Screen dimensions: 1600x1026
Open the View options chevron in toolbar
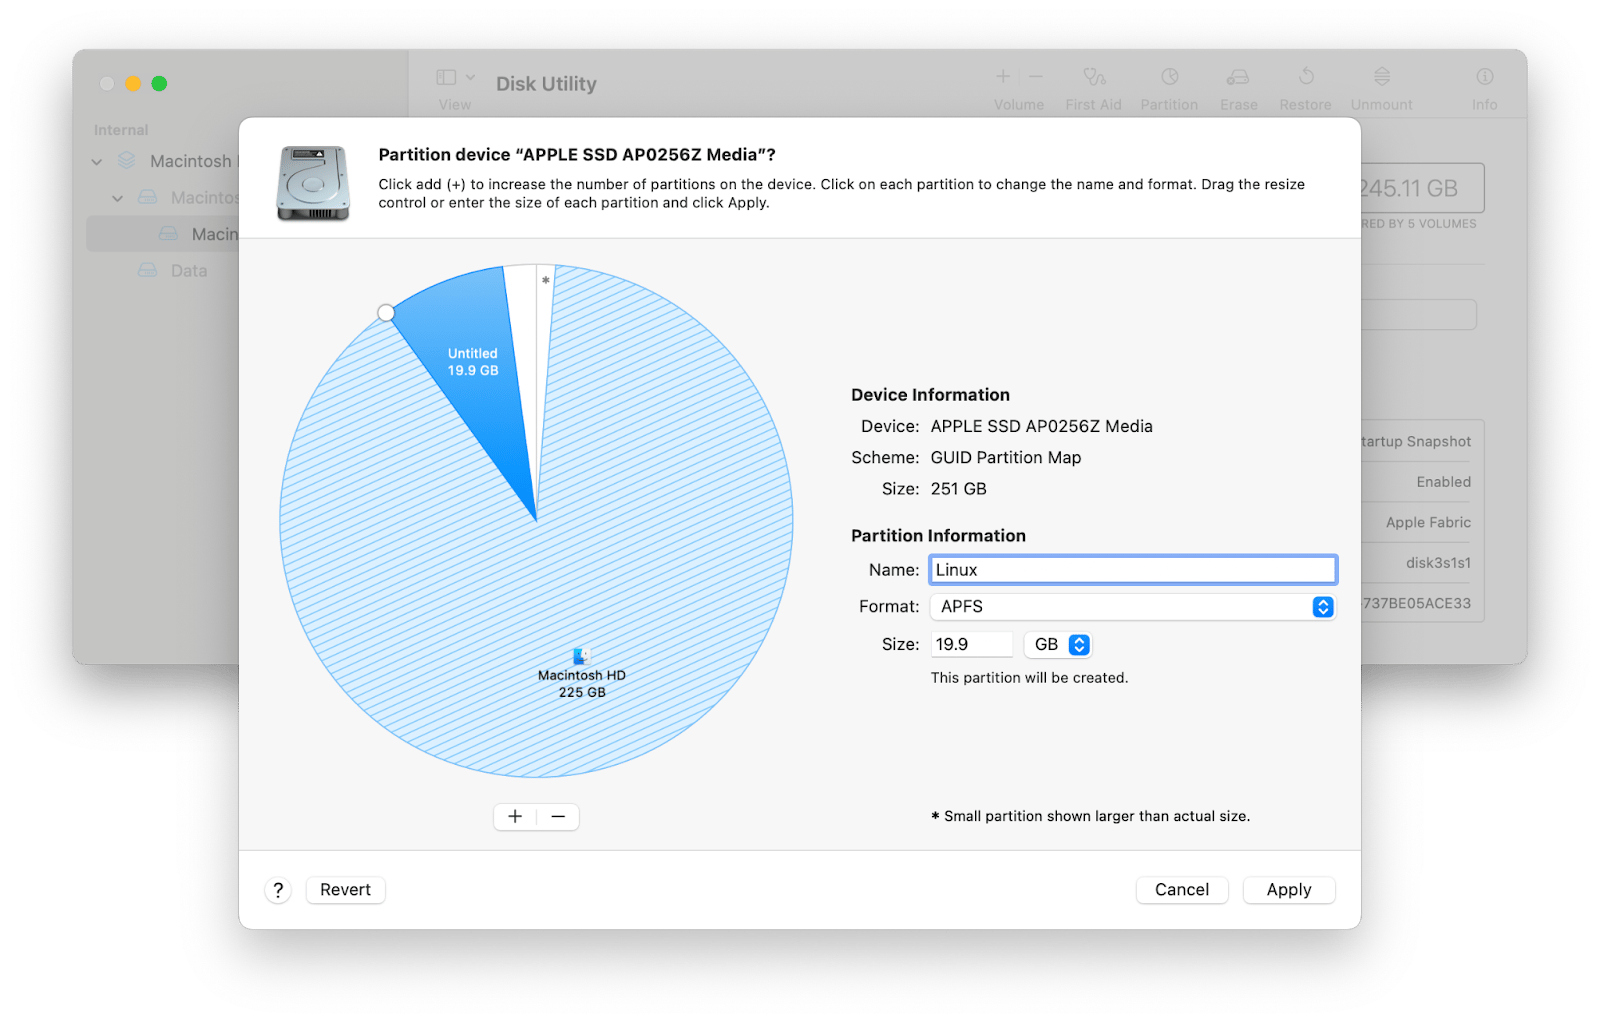[x=470, y=77]
